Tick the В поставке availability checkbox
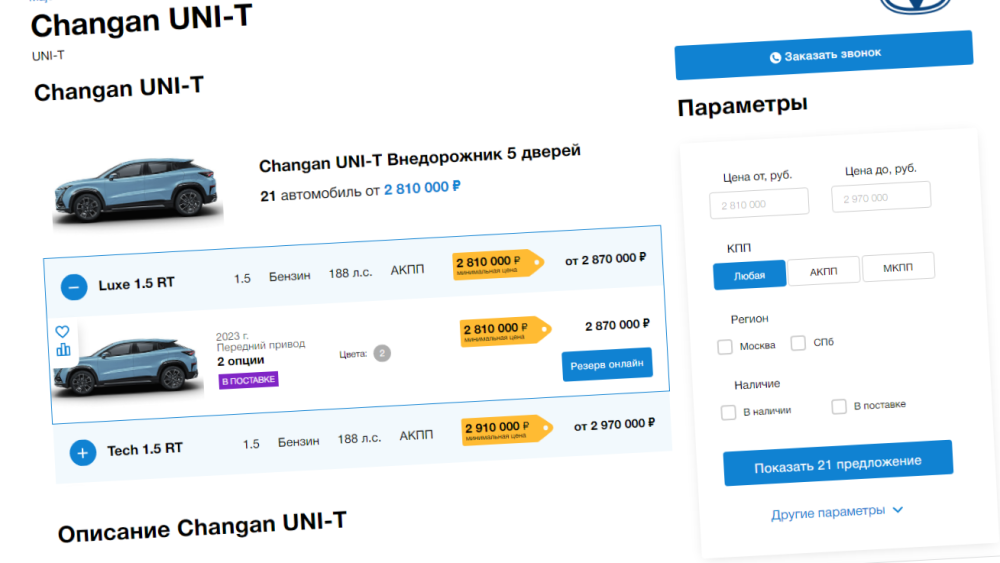The image size is (1000, 563). pos(839,406)
